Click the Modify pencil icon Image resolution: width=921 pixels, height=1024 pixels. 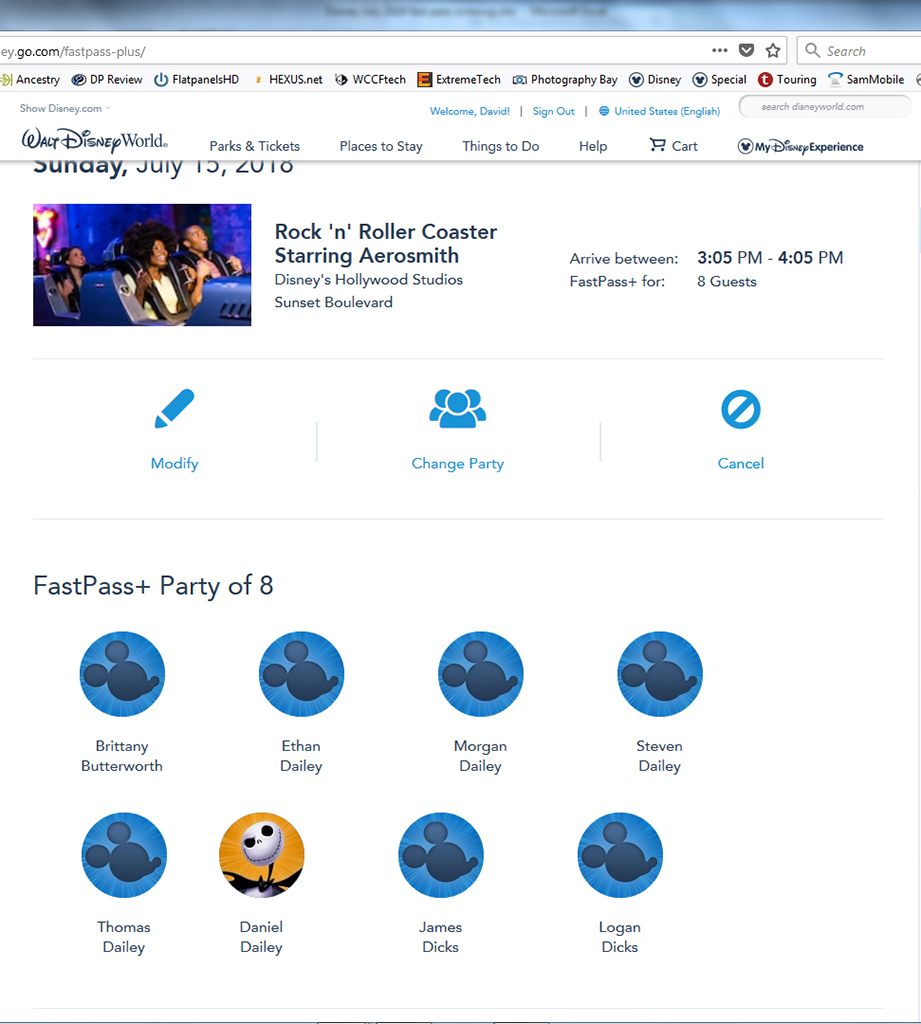174,409
